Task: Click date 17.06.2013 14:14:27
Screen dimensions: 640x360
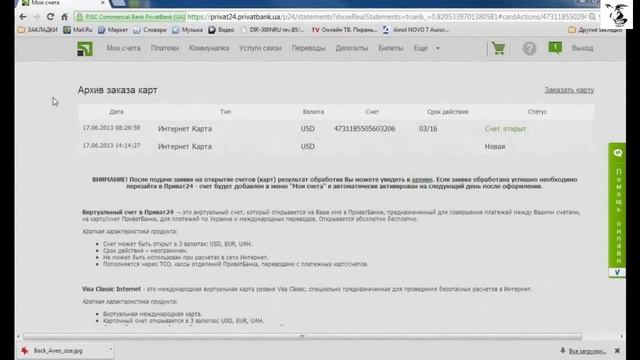Action: (111, 145)
